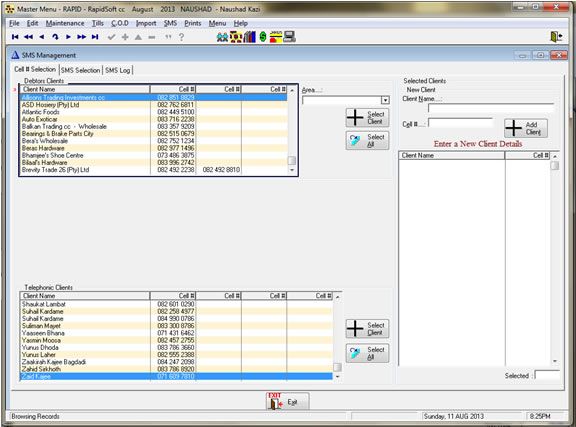Jump to last record toolbar icon
This screenshot has width=576, height=427.
click(95, 37)
